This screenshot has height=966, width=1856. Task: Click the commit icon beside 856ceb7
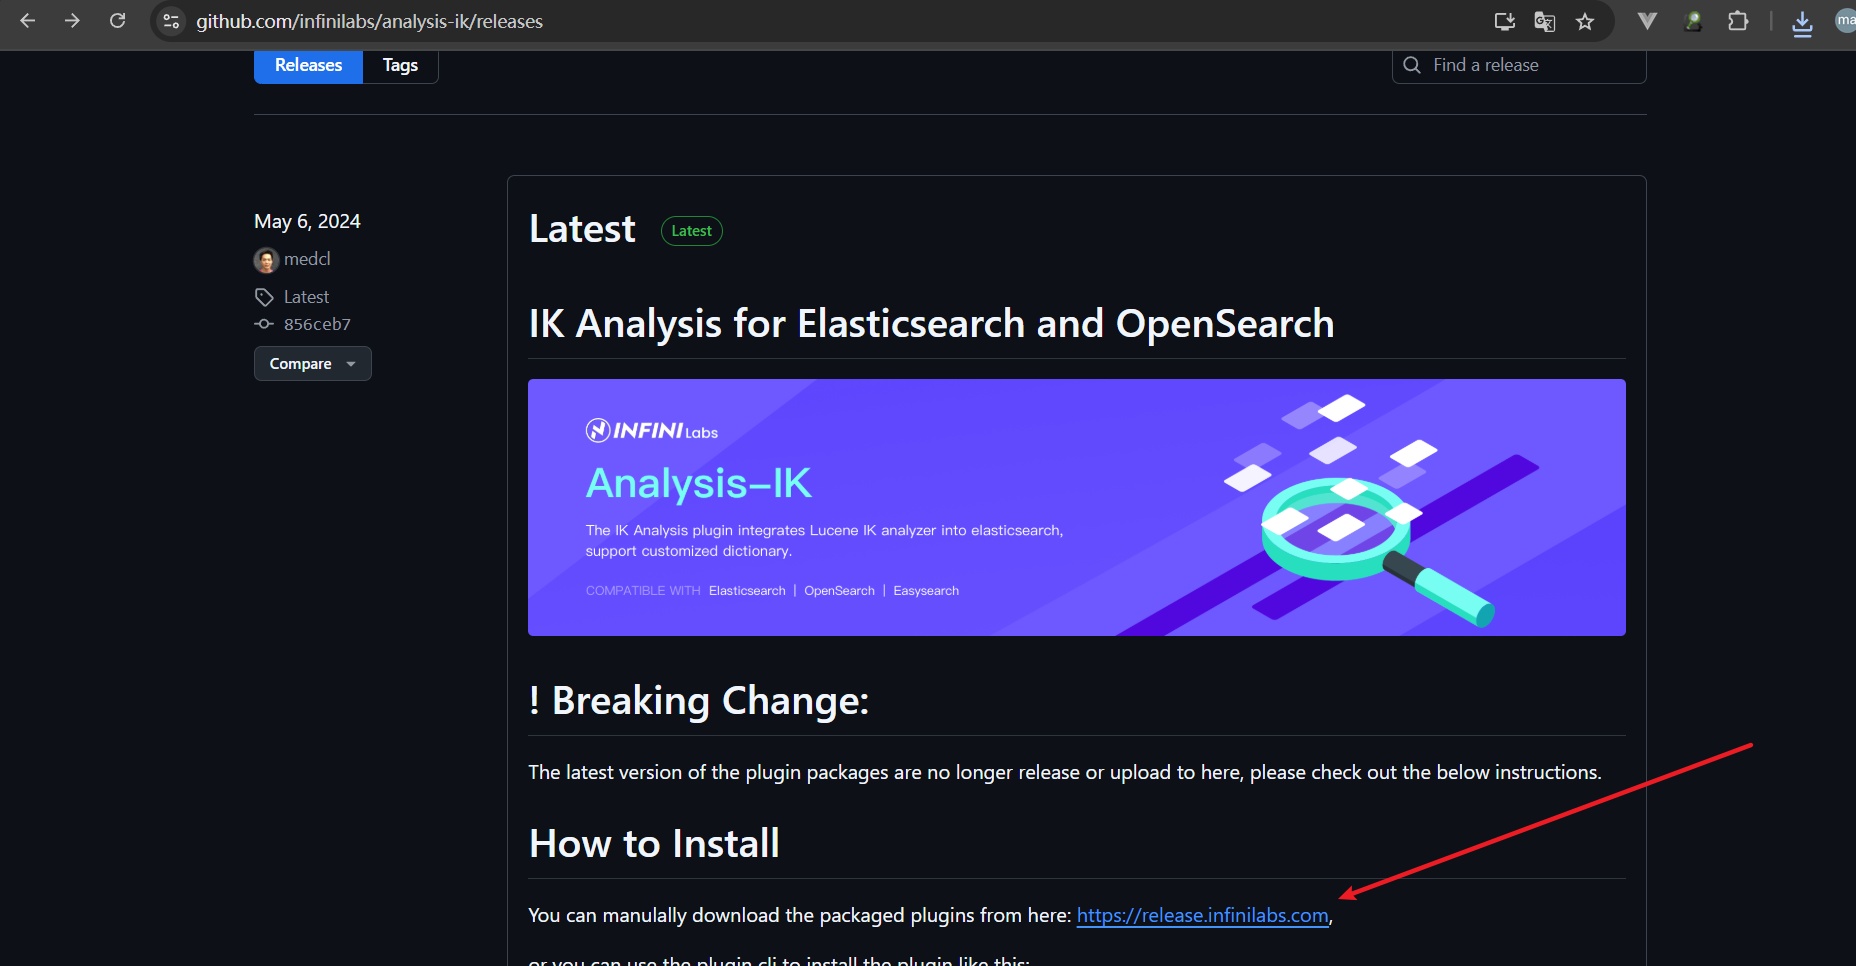pyautogui.click(x=264, y=324)
